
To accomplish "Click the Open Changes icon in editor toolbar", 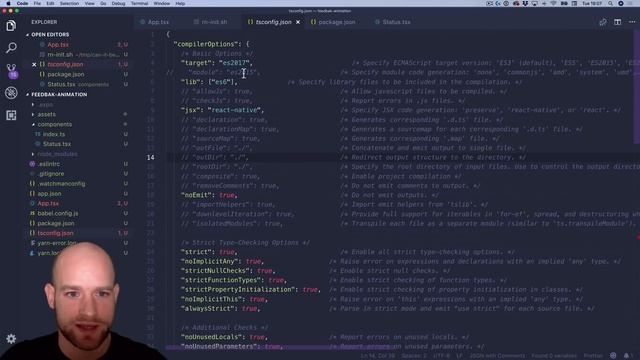I will pyautogui.click(x=602, y=22).
